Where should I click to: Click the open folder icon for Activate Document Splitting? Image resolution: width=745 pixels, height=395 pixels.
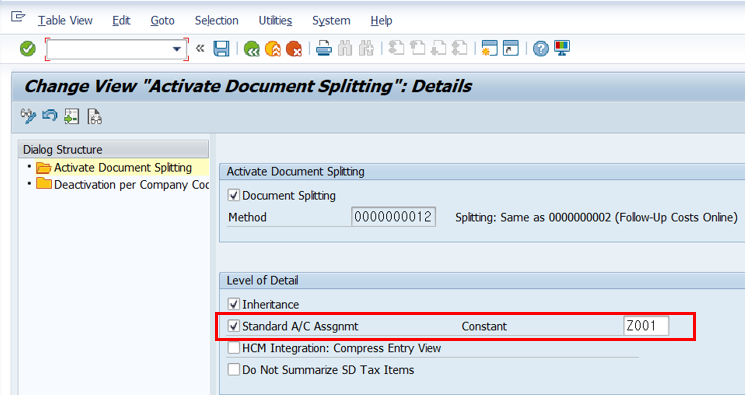44,168
